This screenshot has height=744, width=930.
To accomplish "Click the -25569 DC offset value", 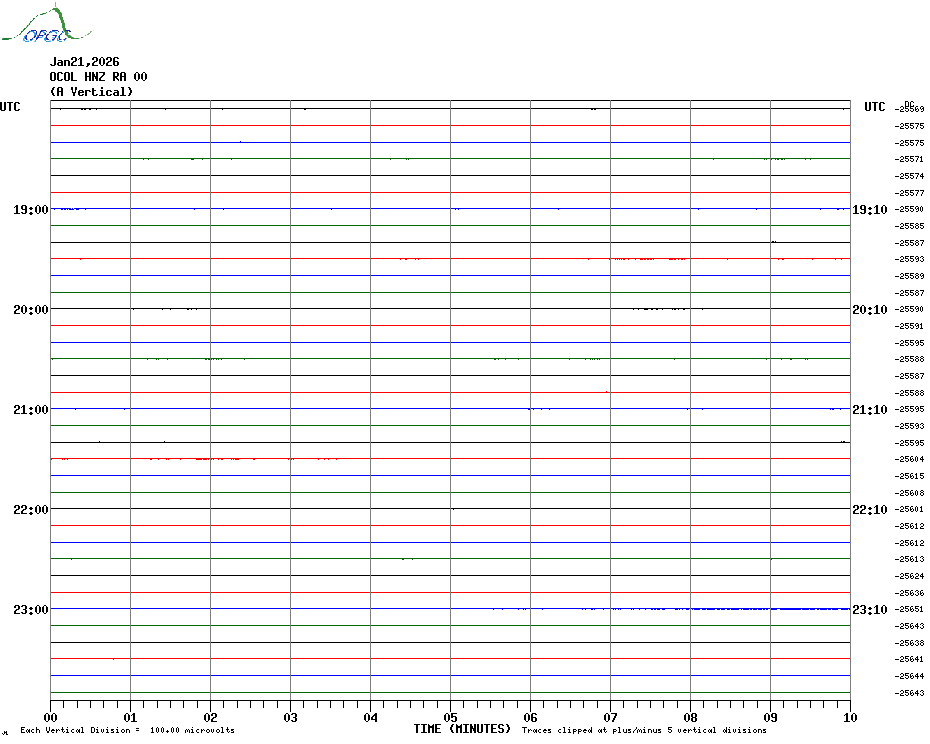I will pyautogui.click(x=910, y=109).
